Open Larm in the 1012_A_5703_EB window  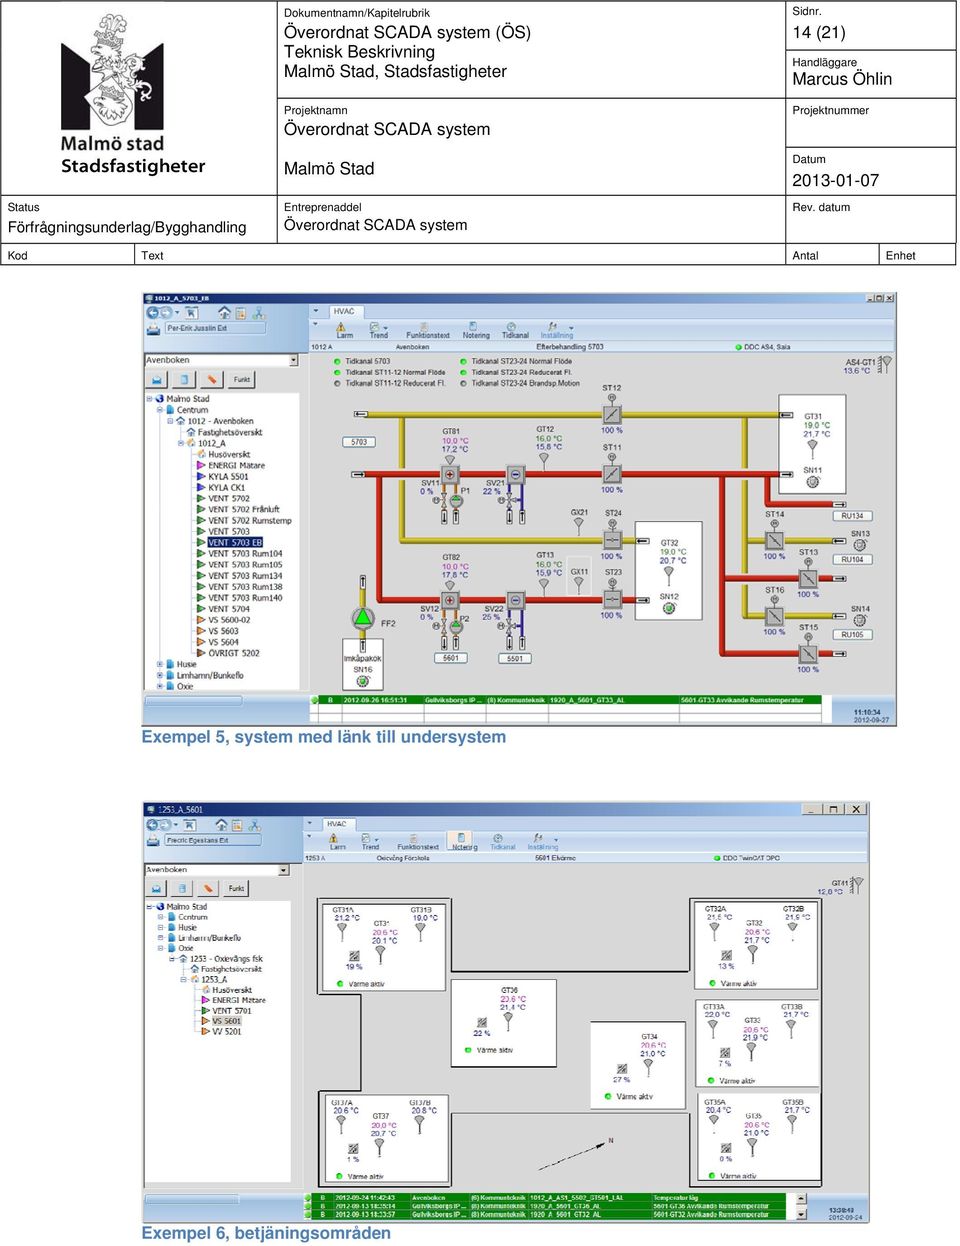[344, 331]
